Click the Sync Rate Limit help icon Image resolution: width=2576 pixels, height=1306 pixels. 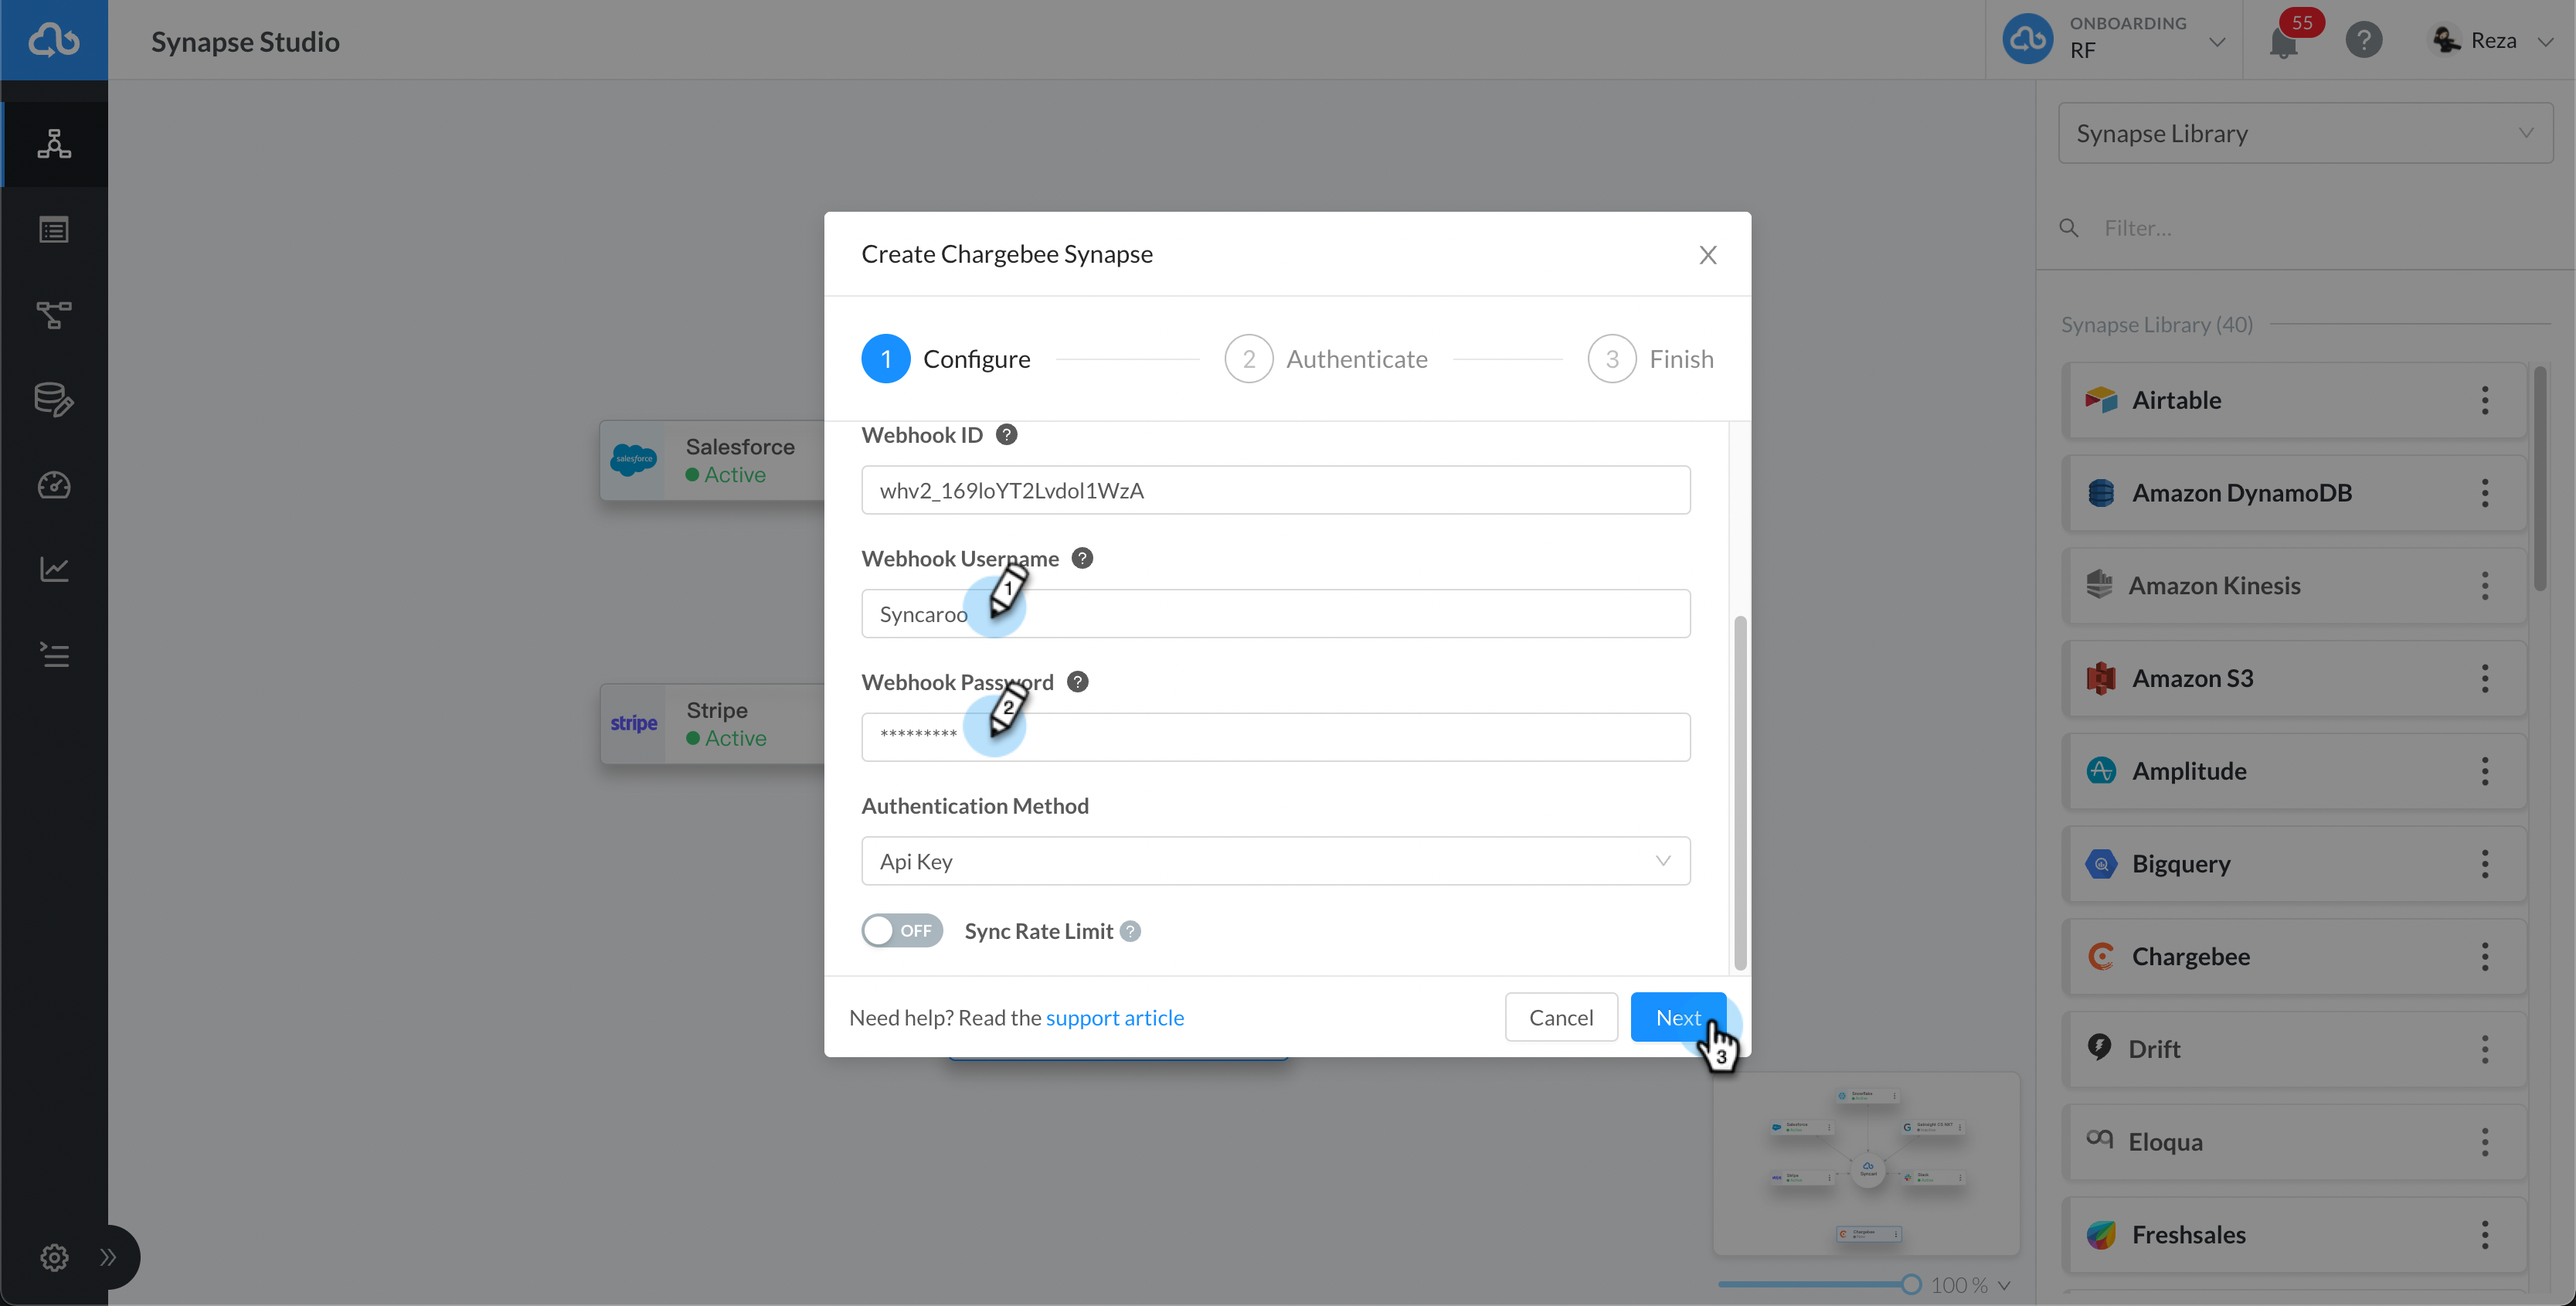(1130, 931)
